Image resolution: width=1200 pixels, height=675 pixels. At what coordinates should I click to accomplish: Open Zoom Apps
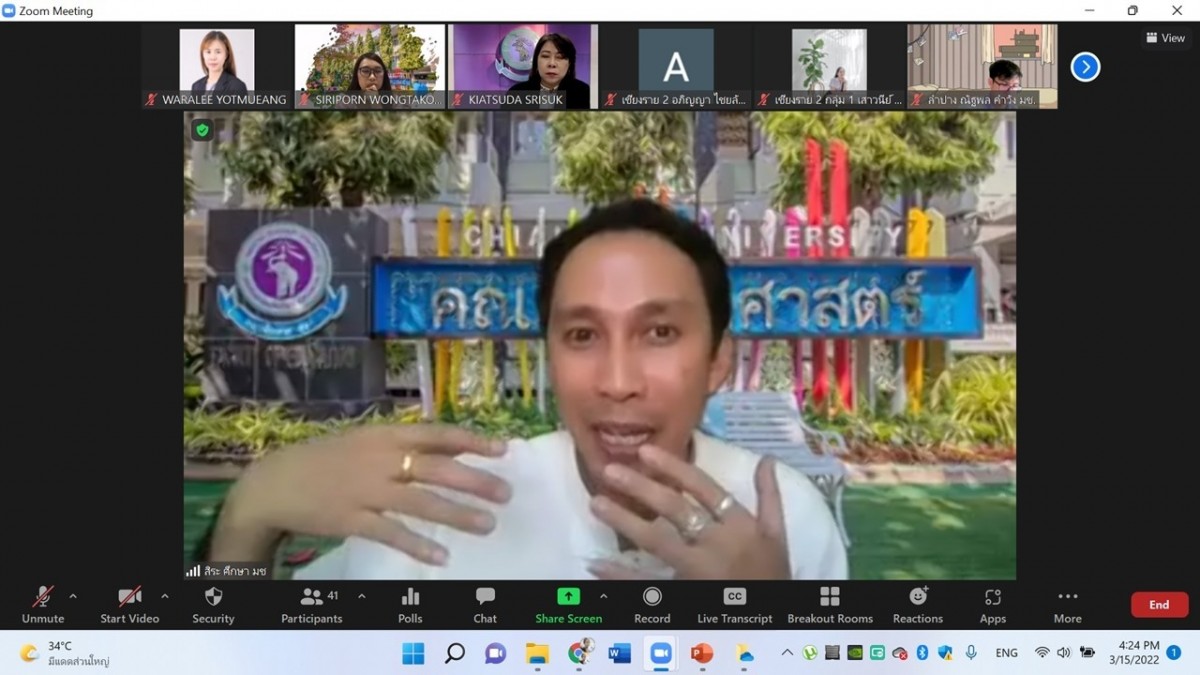(993, 605)
